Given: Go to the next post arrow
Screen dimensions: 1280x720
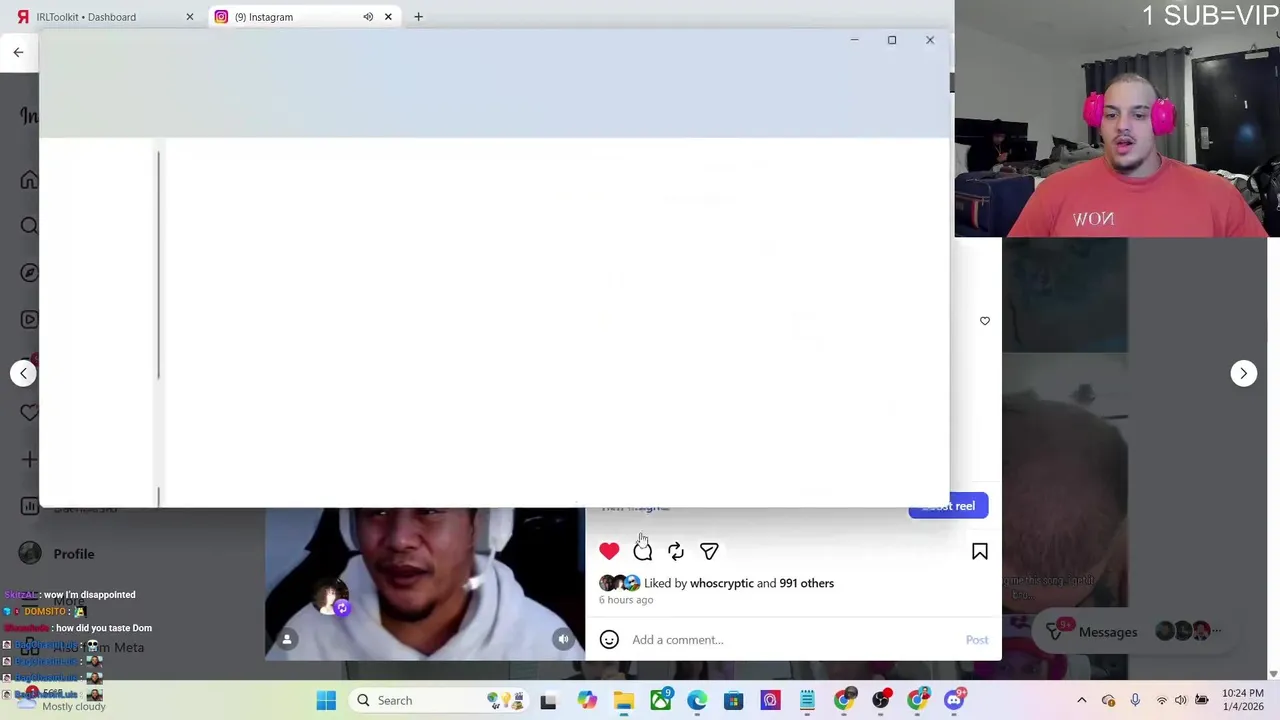Looking at the screenshot, I should point(1243,373).
